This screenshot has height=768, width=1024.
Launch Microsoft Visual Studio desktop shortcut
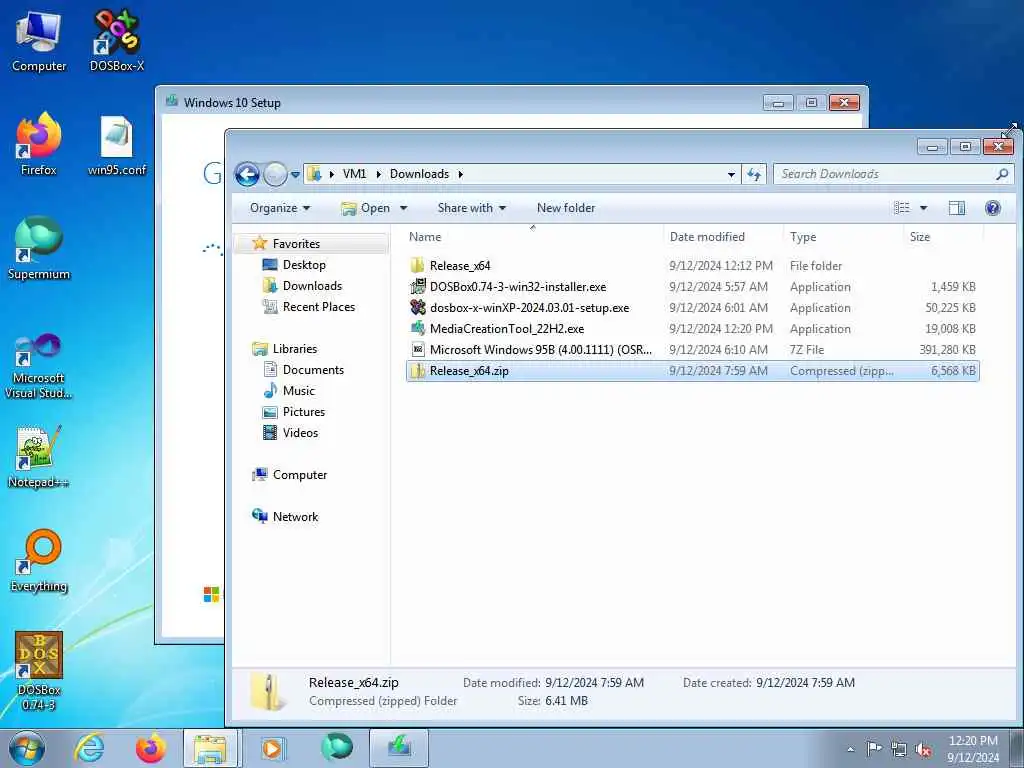click(39, 366)
